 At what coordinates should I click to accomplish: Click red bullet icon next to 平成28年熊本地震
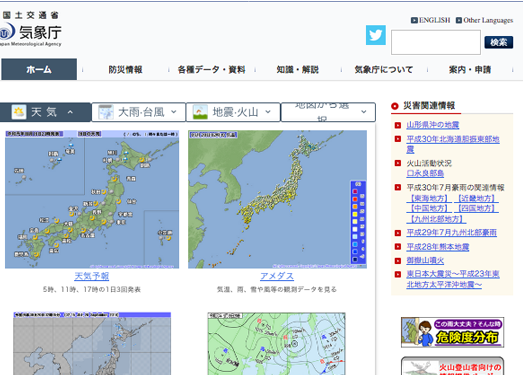pyautogui.click(x=398, y=247)
